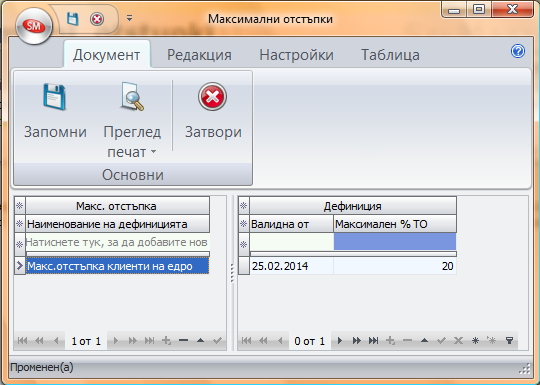Click right navigator filter funnel icon

509,341
